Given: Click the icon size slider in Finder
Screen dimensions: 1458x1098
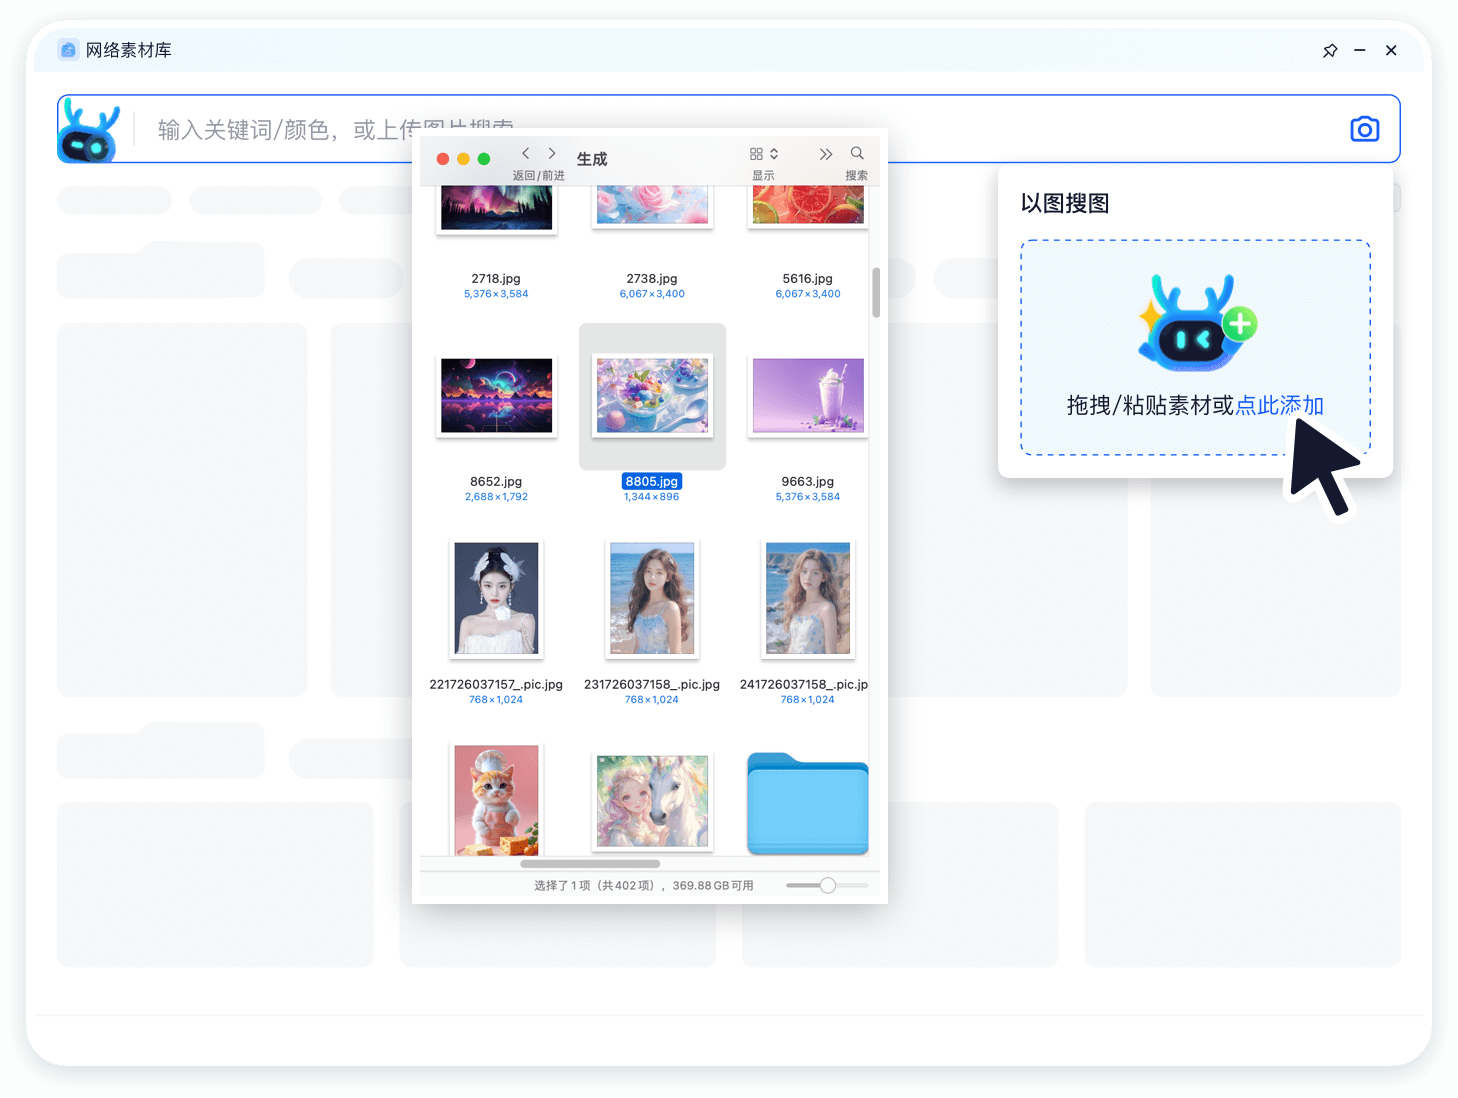Looking at the screenshot, I should click(827, 885).
